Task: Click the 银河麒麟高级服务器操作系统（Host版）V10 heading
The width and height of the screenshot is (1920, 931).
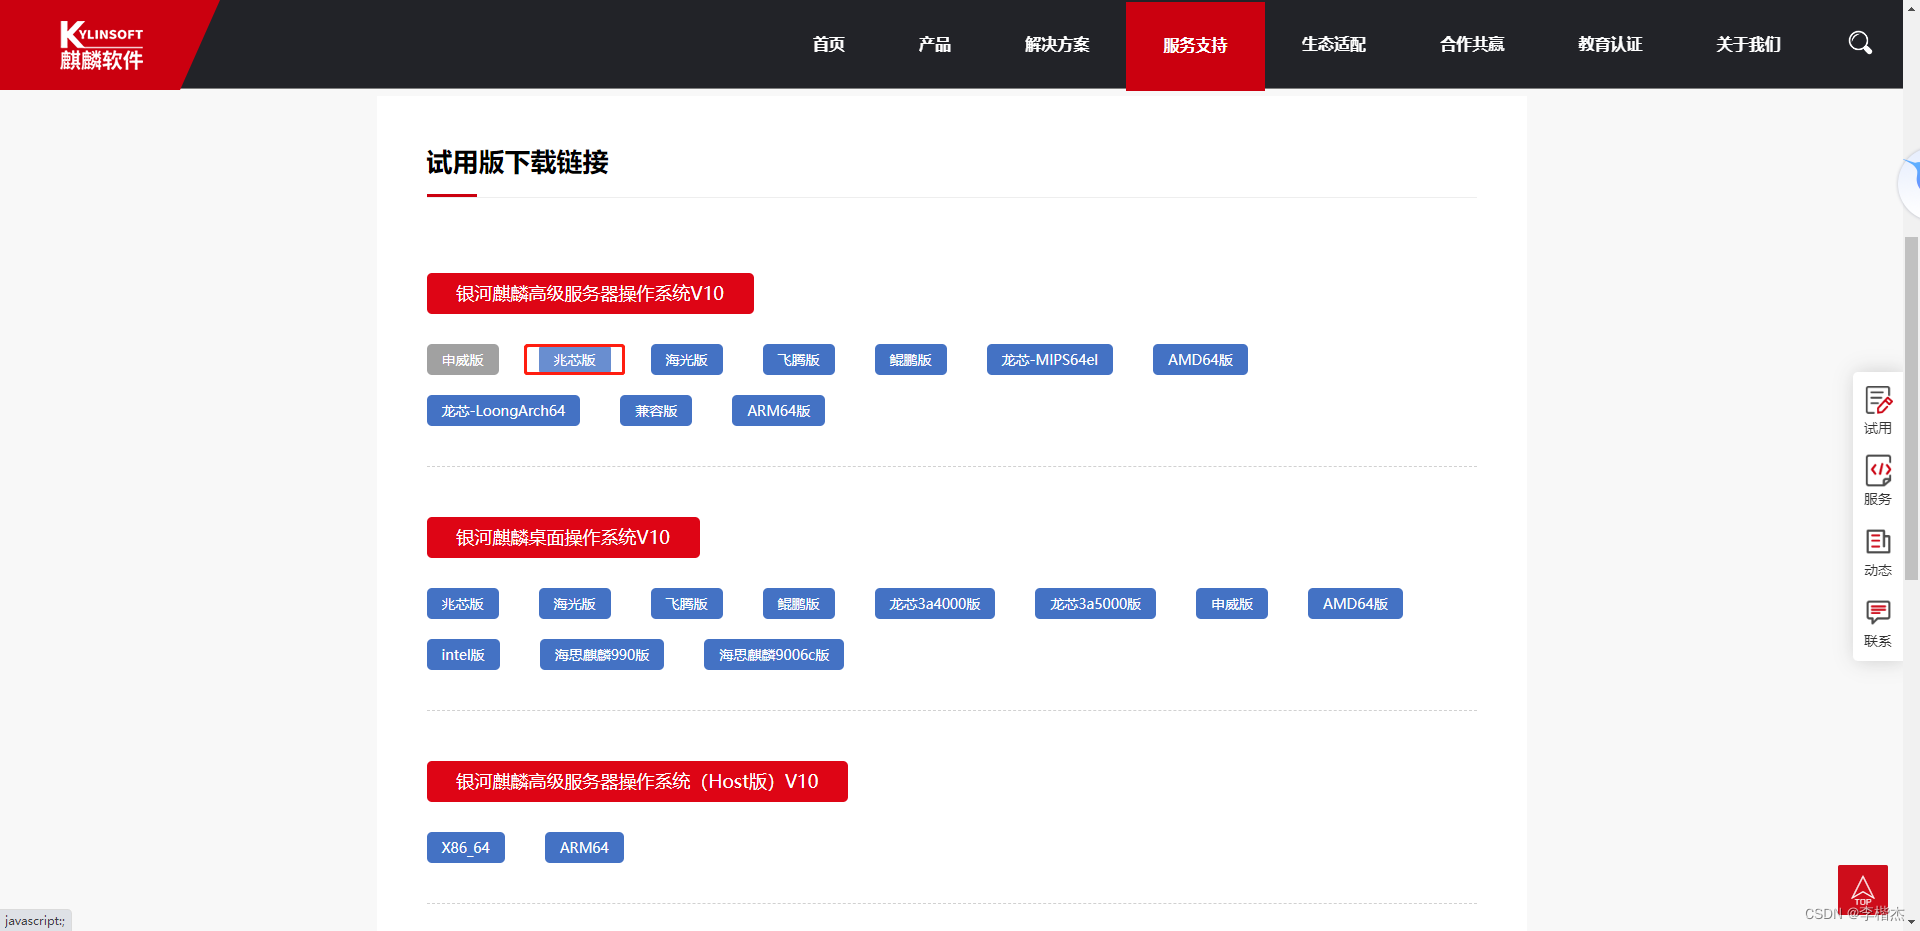Action: pos(637,782)
